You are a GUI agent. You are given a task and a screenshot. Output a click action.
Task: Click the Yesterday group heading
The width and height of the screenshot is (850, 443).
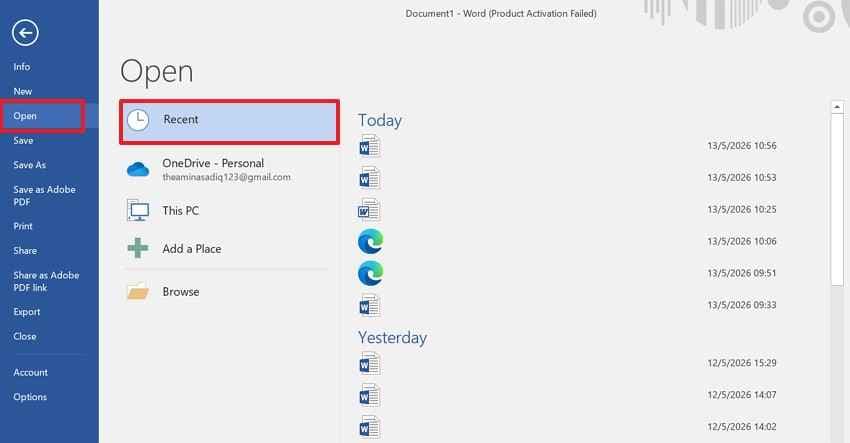coord(392,338)
